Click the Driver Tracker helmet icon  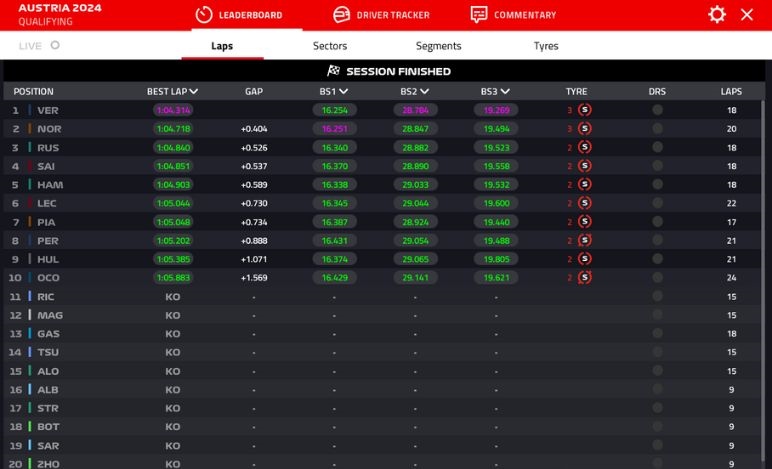pos(342,15)
